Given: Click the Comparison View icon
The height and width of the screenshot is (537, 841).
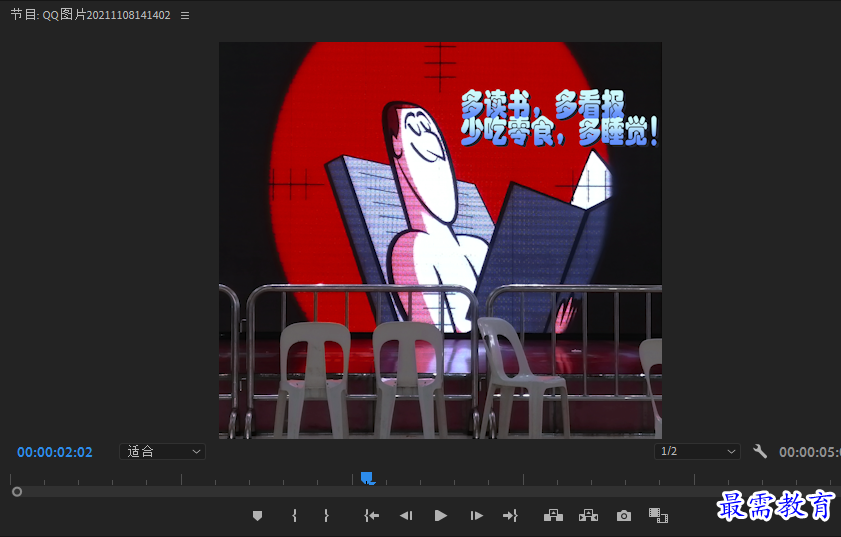Looking at the screenshot, I should pos(658,516).
